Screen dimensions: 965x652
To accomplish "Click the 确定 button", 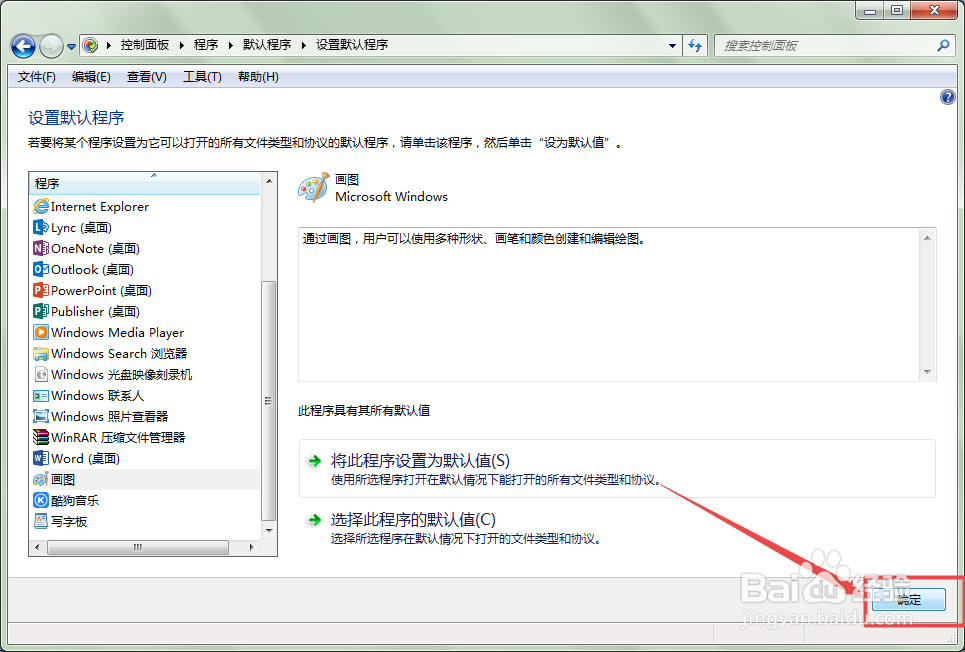I will click(908, 599).
